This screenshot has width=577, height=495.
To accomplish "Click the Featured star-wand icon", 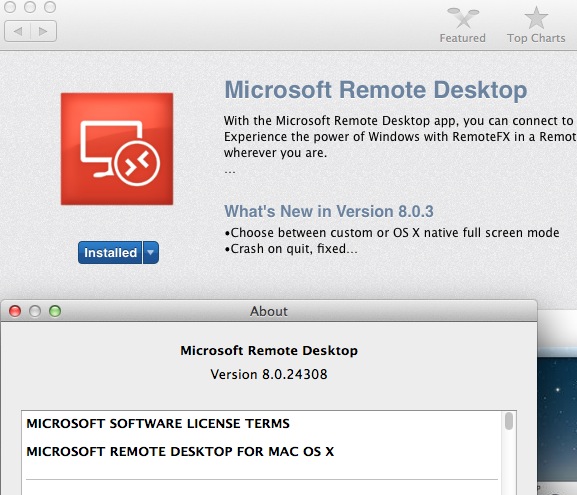I will click(463, 17).
